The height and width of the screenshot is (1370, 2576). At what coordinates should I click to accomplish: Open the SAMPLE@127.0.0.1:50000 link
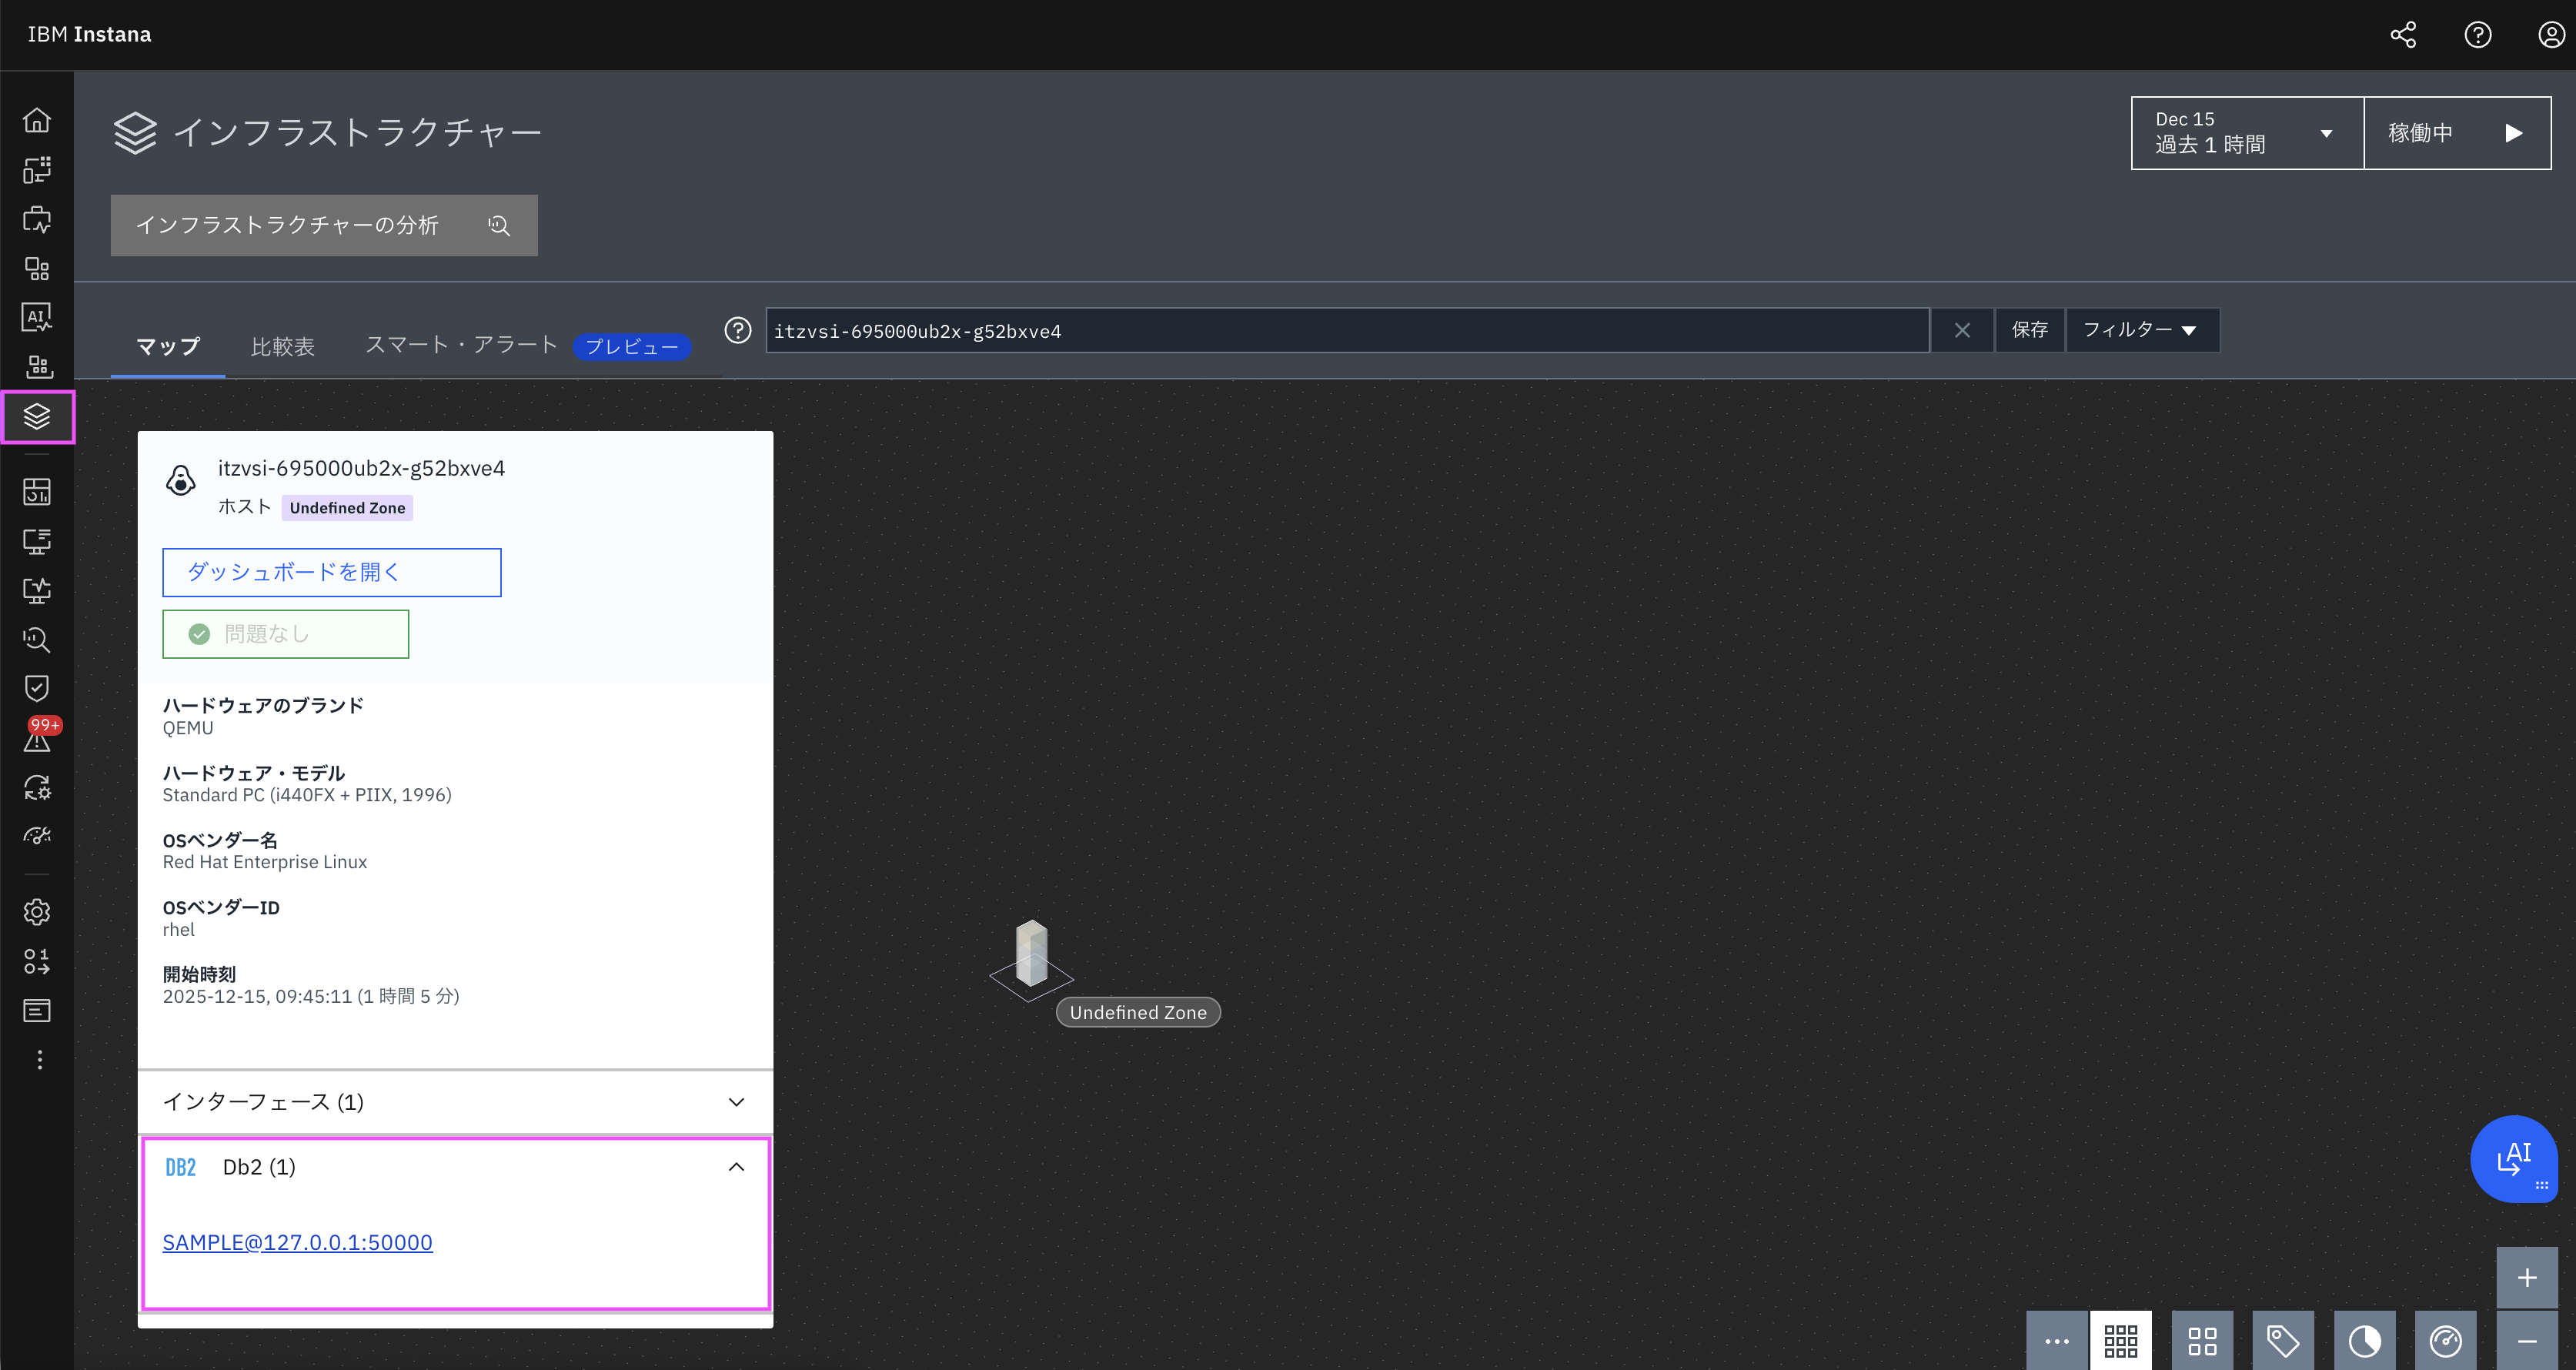297,1242
